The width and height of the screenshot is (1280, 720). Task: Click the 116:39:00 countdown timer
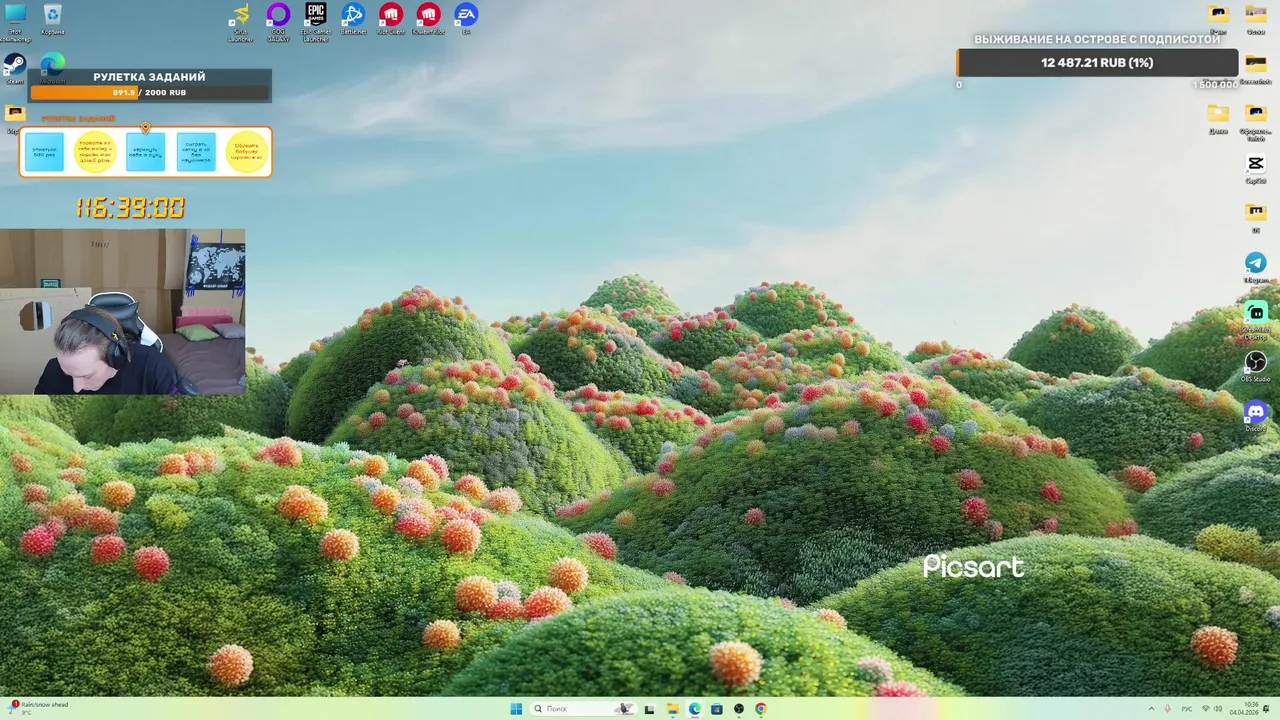(130, 208)
